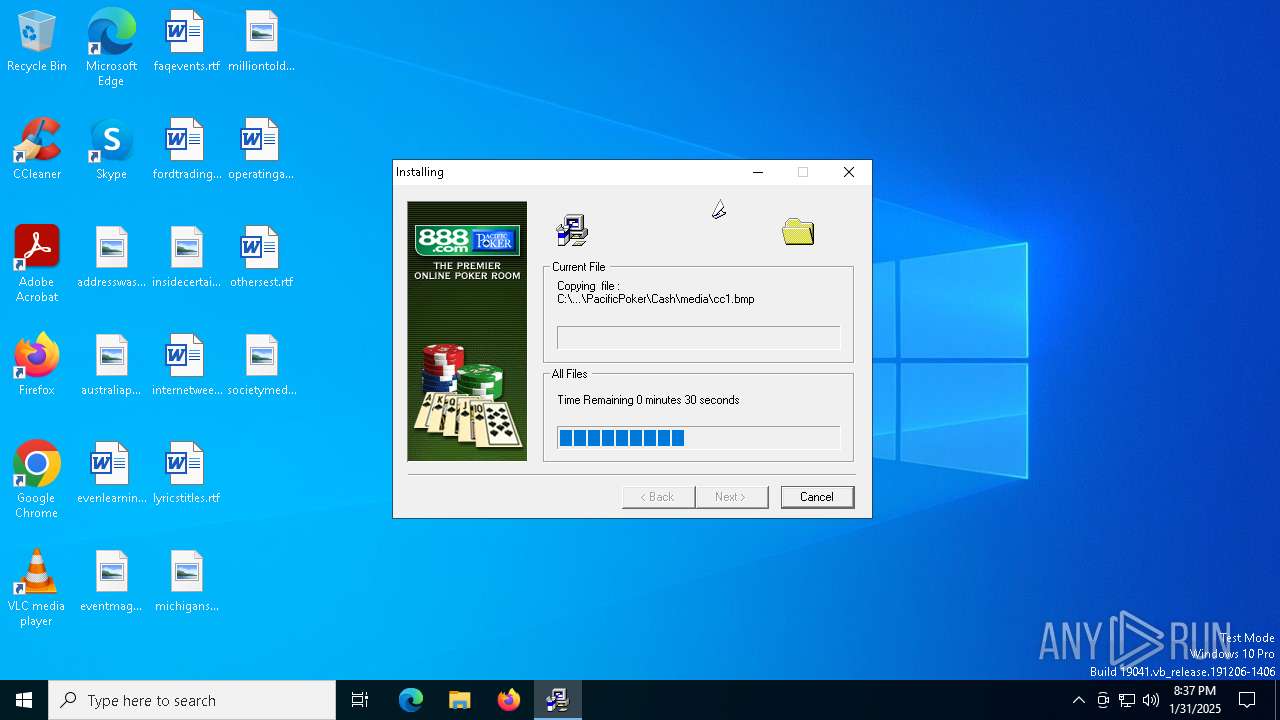Screen dimensions: 1280x720
Task: Click the Cancel button in installer
Action: click(817, 497)
